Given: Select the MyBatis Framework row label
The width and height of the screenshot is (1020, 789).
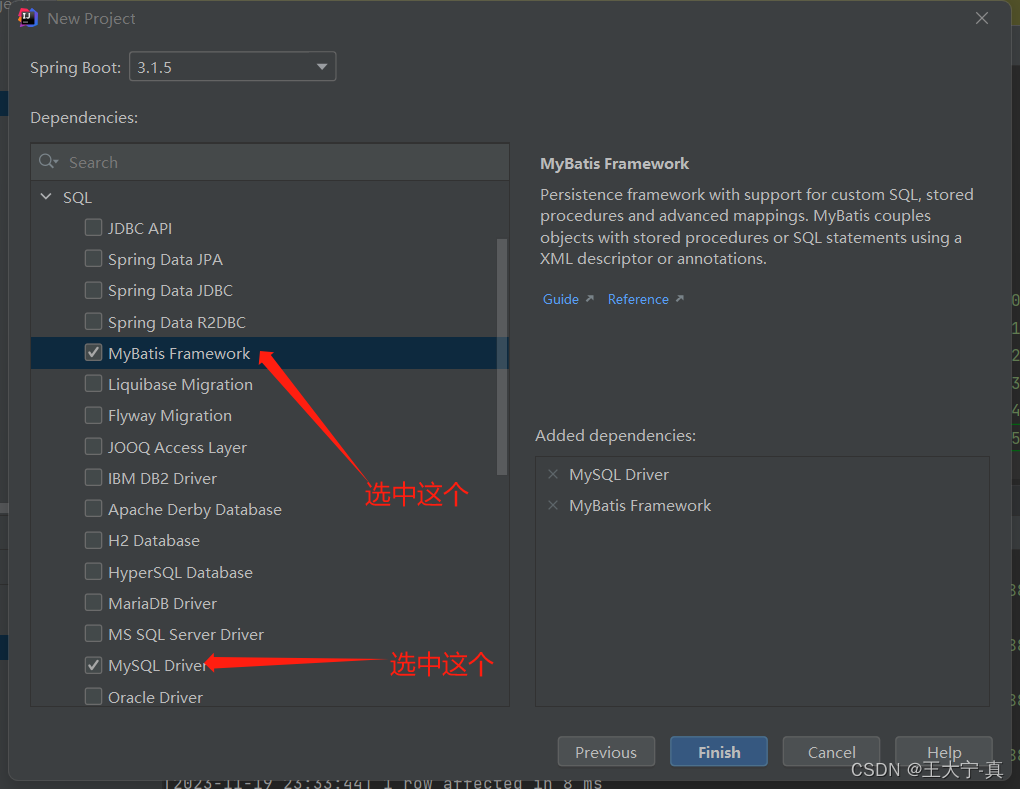Looking at the screenshot, I should click(179, 354).
